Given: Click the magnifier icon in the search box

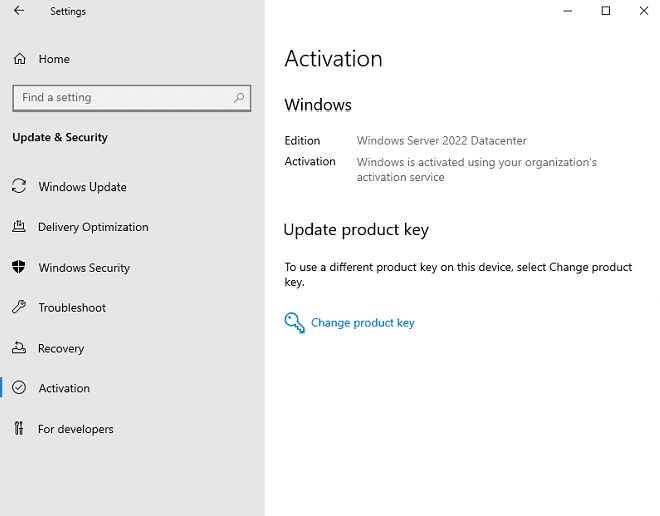Looking at the screenshot, I should point(239,98).
